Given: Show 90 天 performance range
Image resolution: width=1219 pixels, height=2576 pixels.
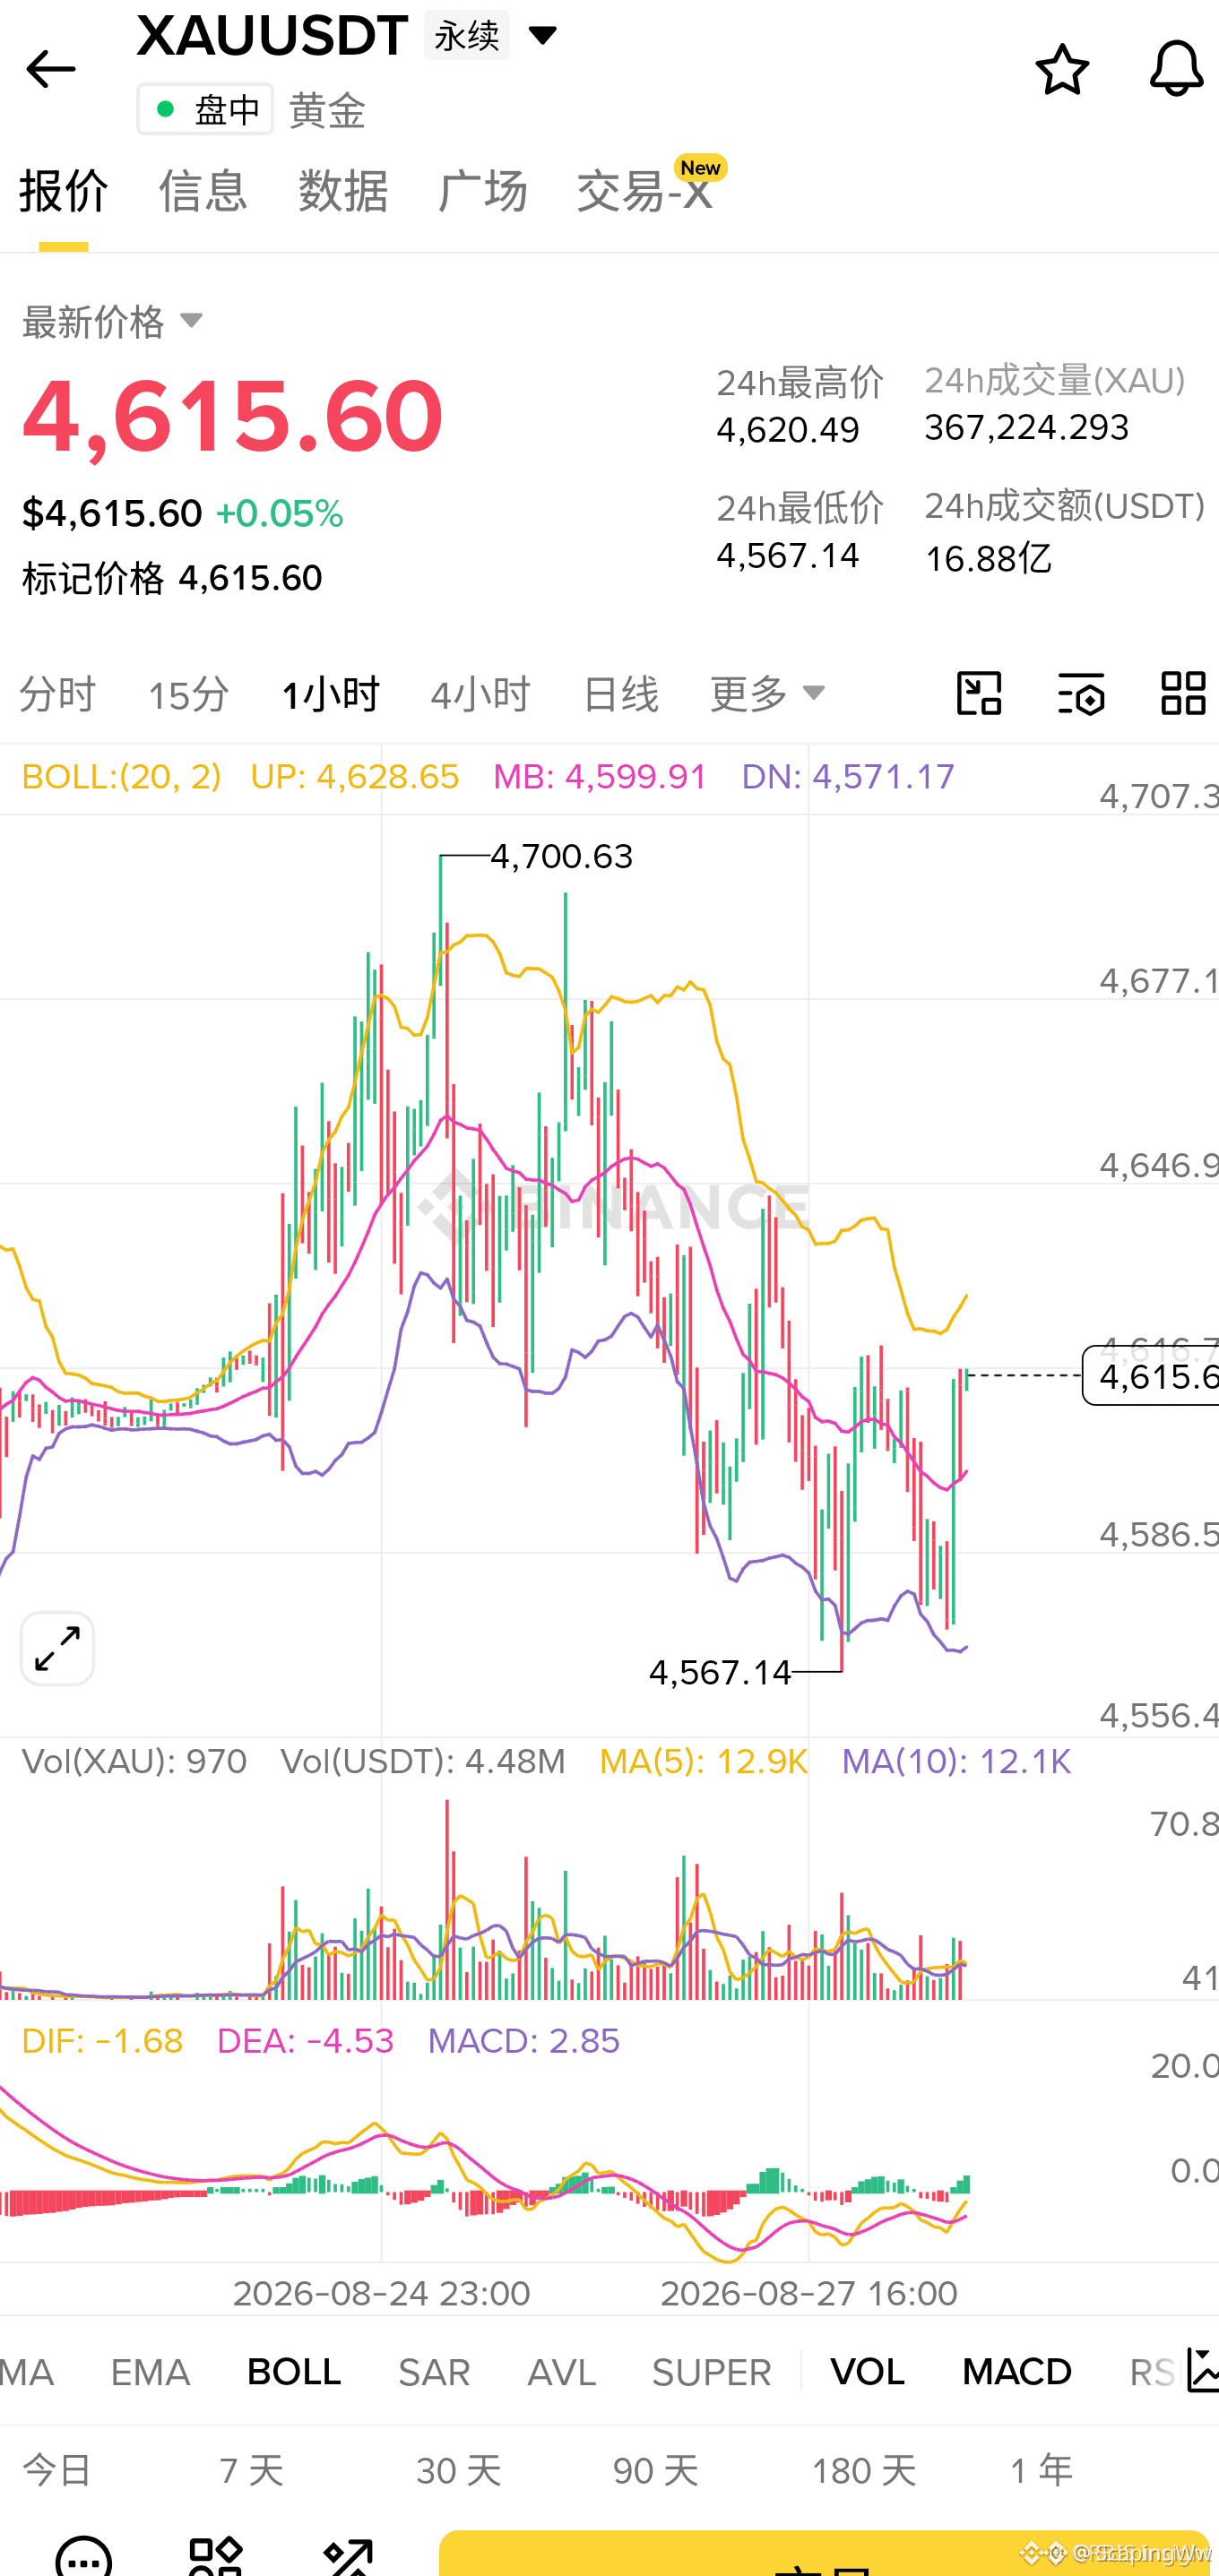Looking at the screenshot, I should [656, 2471].
